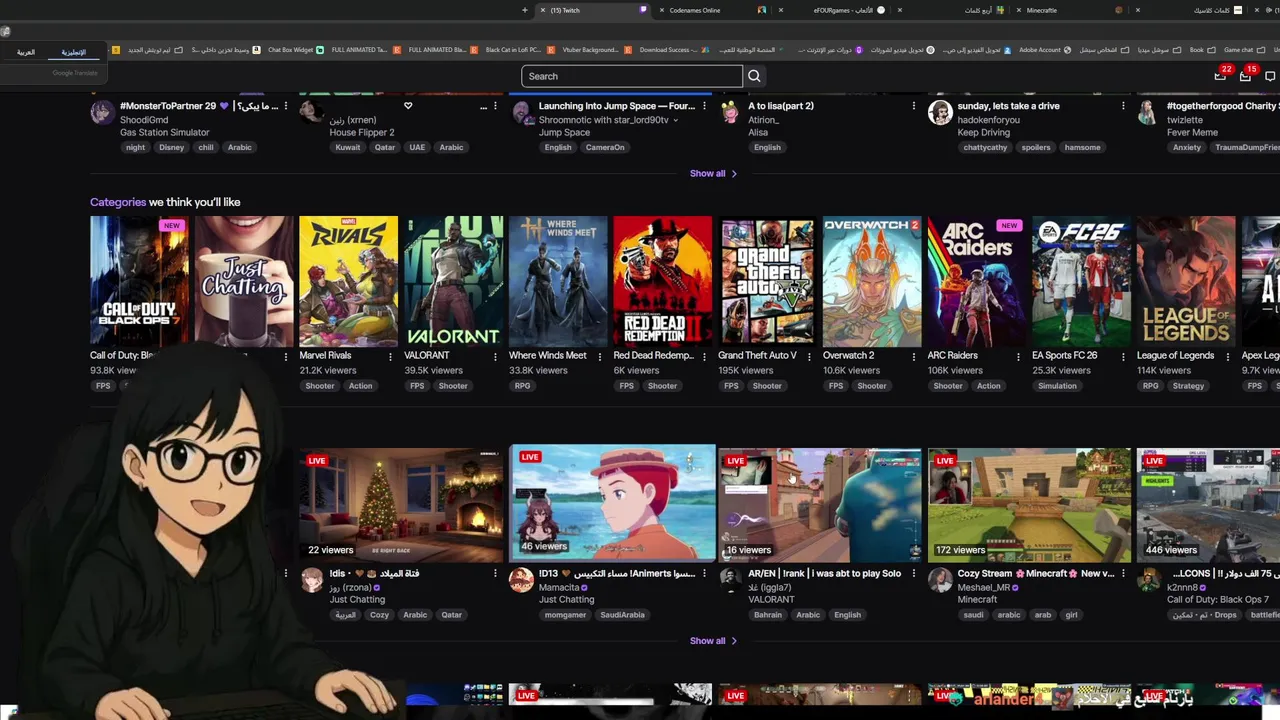Click the search magnifier button

tap(754, 76)
